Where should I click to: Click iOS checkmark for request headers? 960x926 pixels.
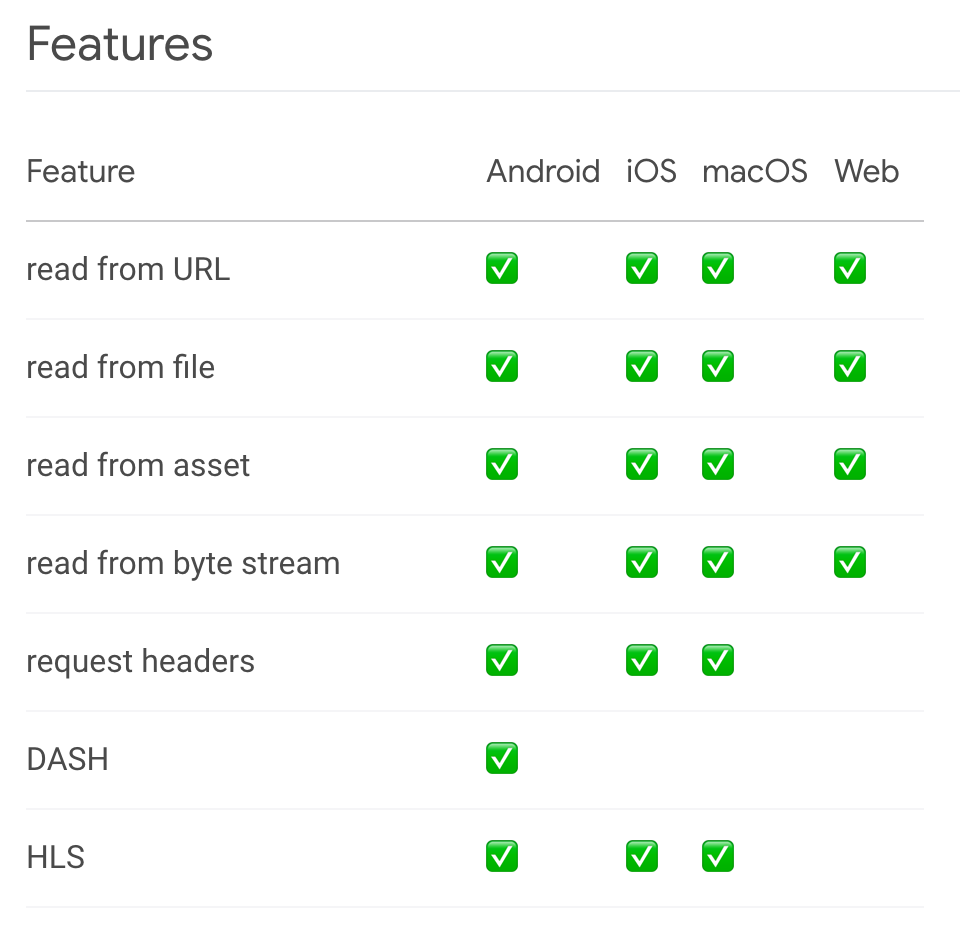pos(642,661)
